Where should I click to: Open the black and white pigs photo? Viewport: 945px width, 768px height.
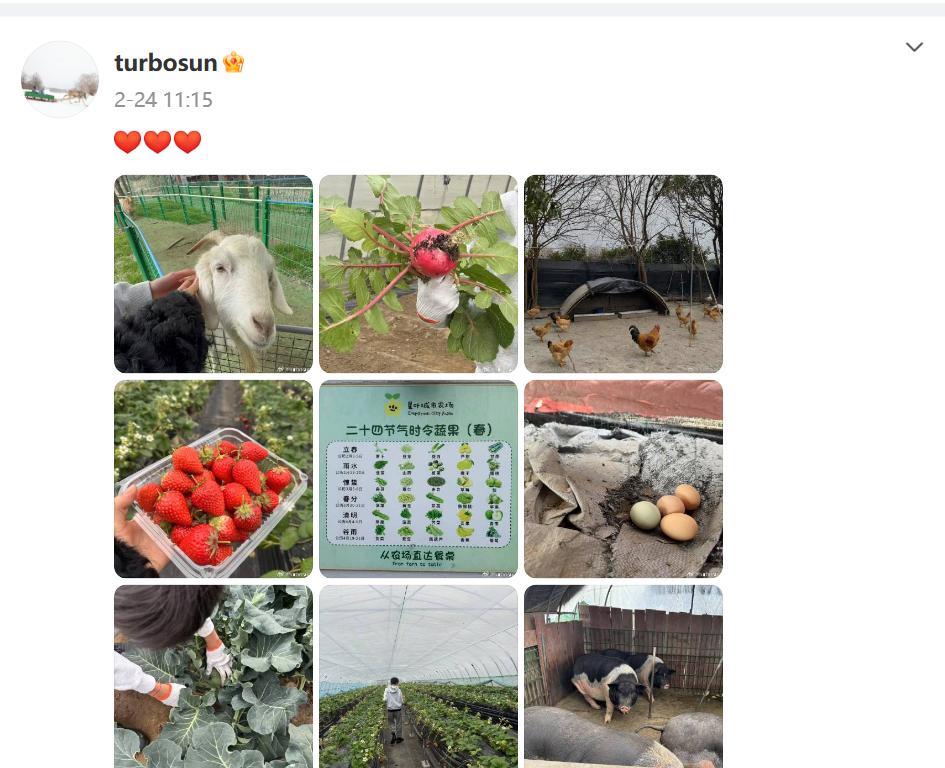[623, 676]
